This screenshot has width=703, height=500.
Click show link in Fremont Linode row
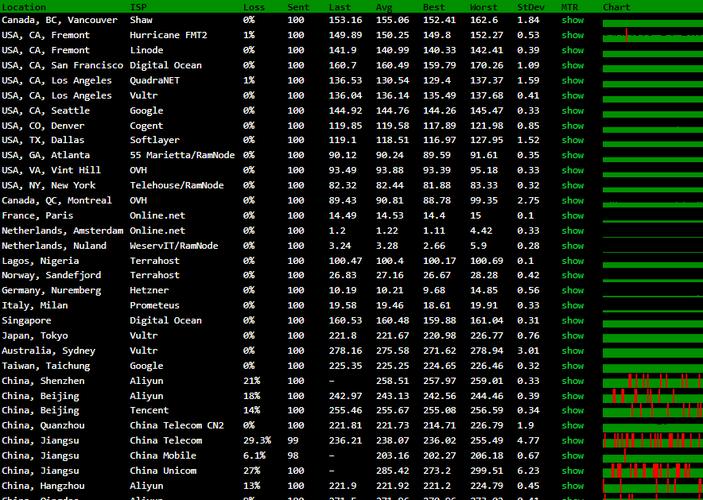(573, 50)
